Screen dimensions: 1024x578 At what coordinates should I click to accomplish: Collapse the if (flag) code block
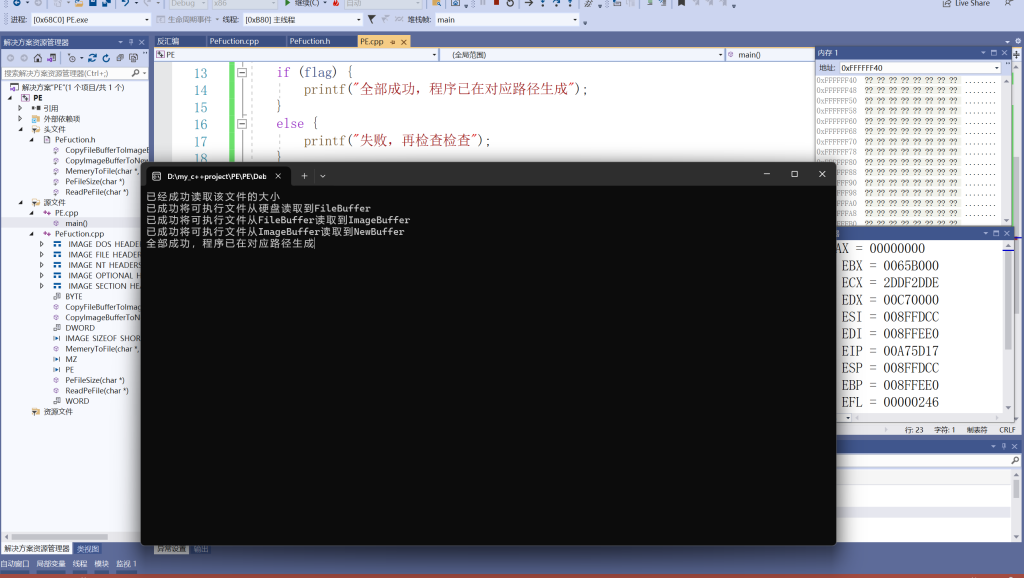241,73
